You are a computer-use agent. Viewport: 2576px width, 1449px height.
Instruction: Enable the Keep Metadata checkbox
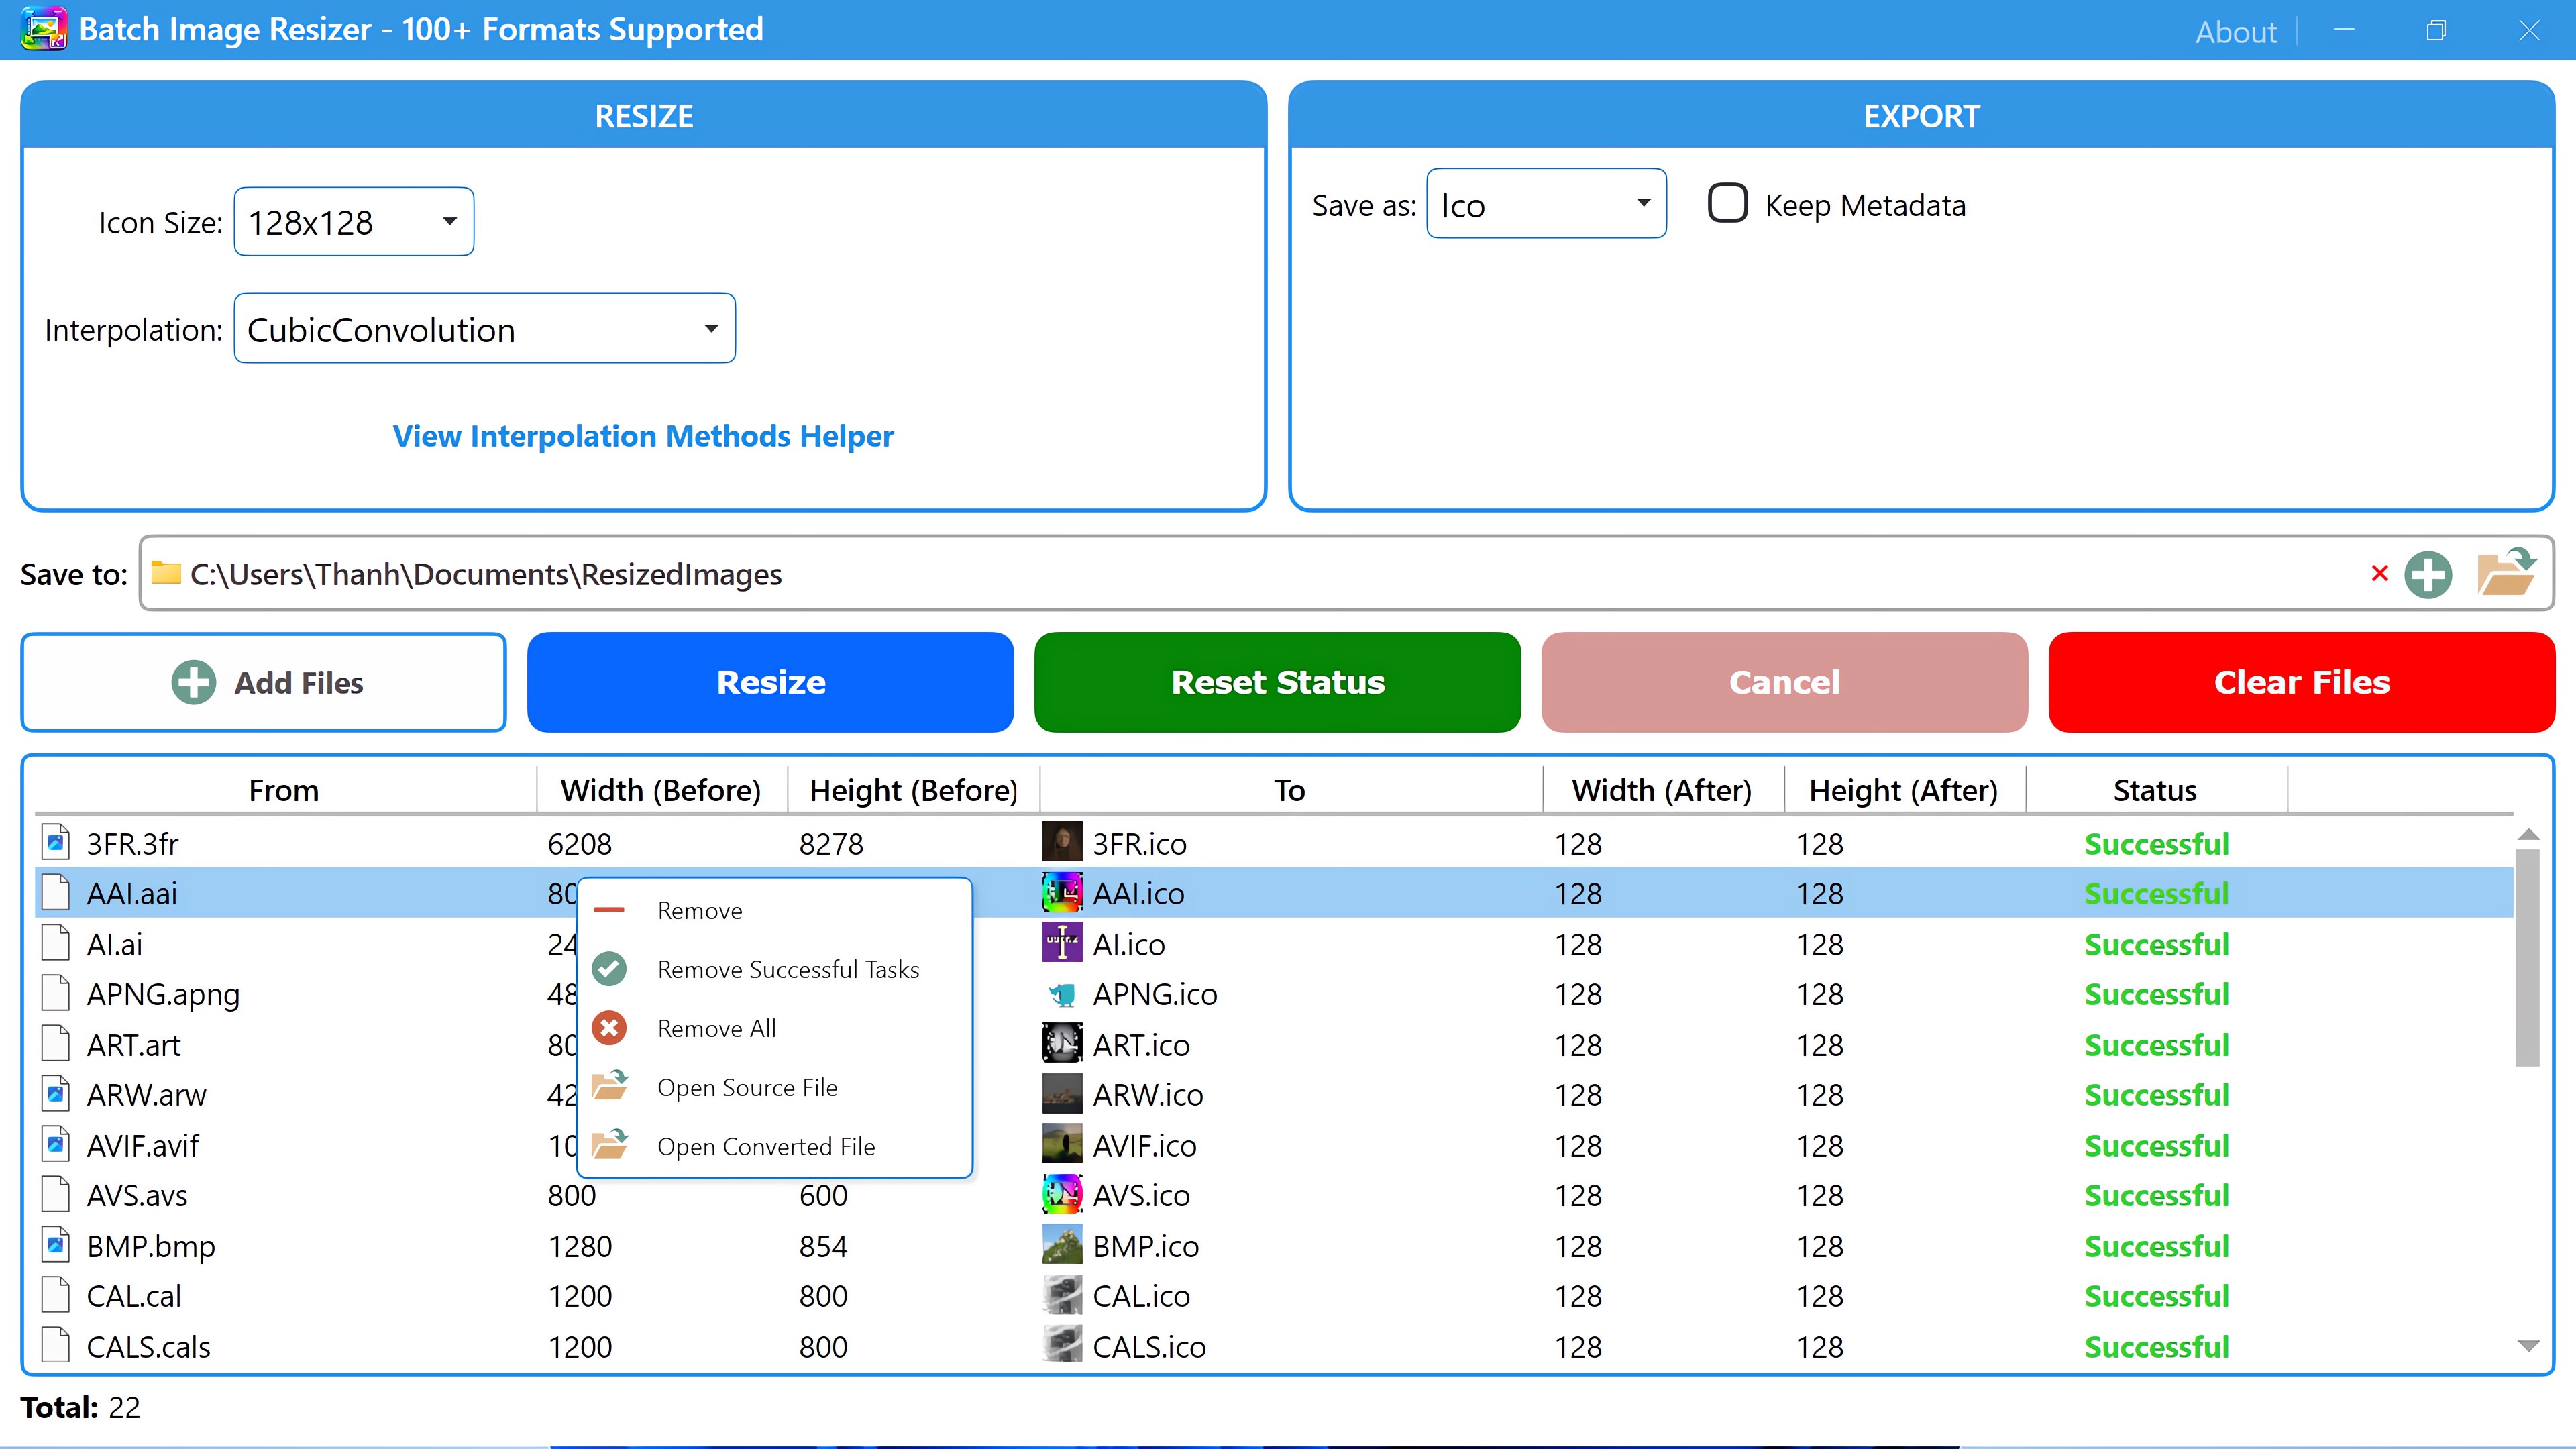(1727, 204)
